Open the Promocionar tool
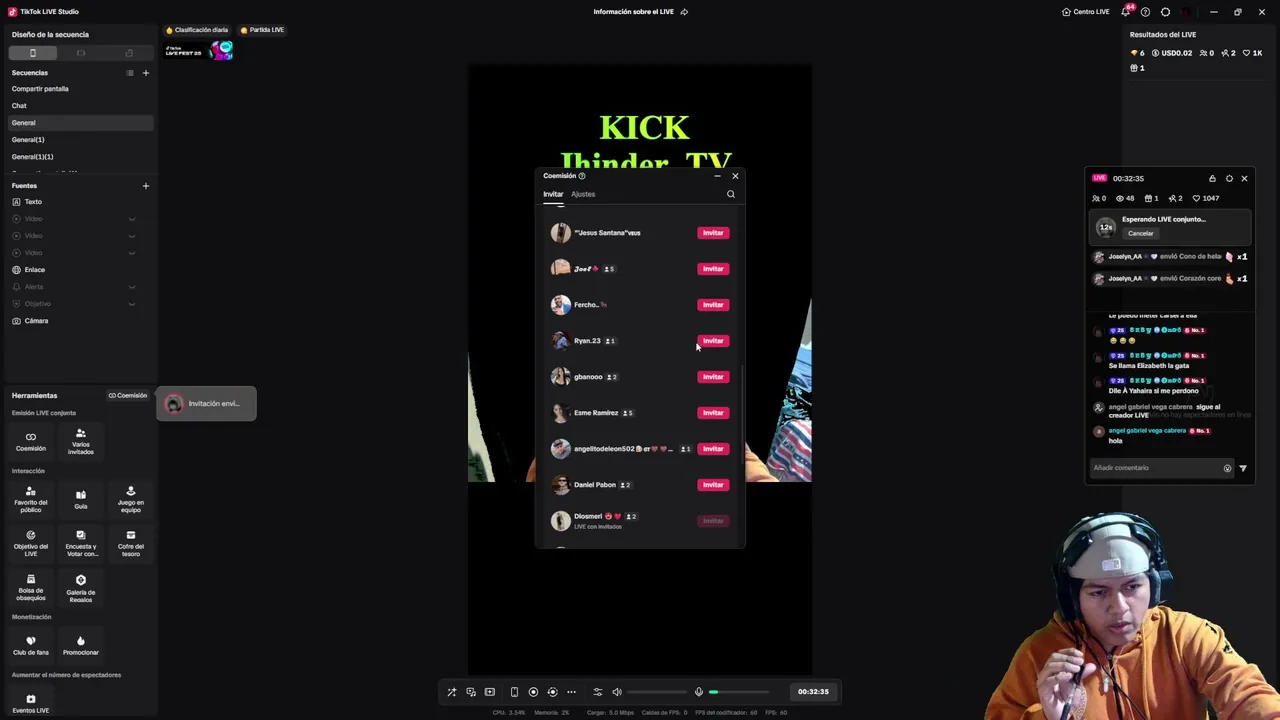The width and height of the screenshot is (1280, 720). pyautogui.click(x=81, y=645)
